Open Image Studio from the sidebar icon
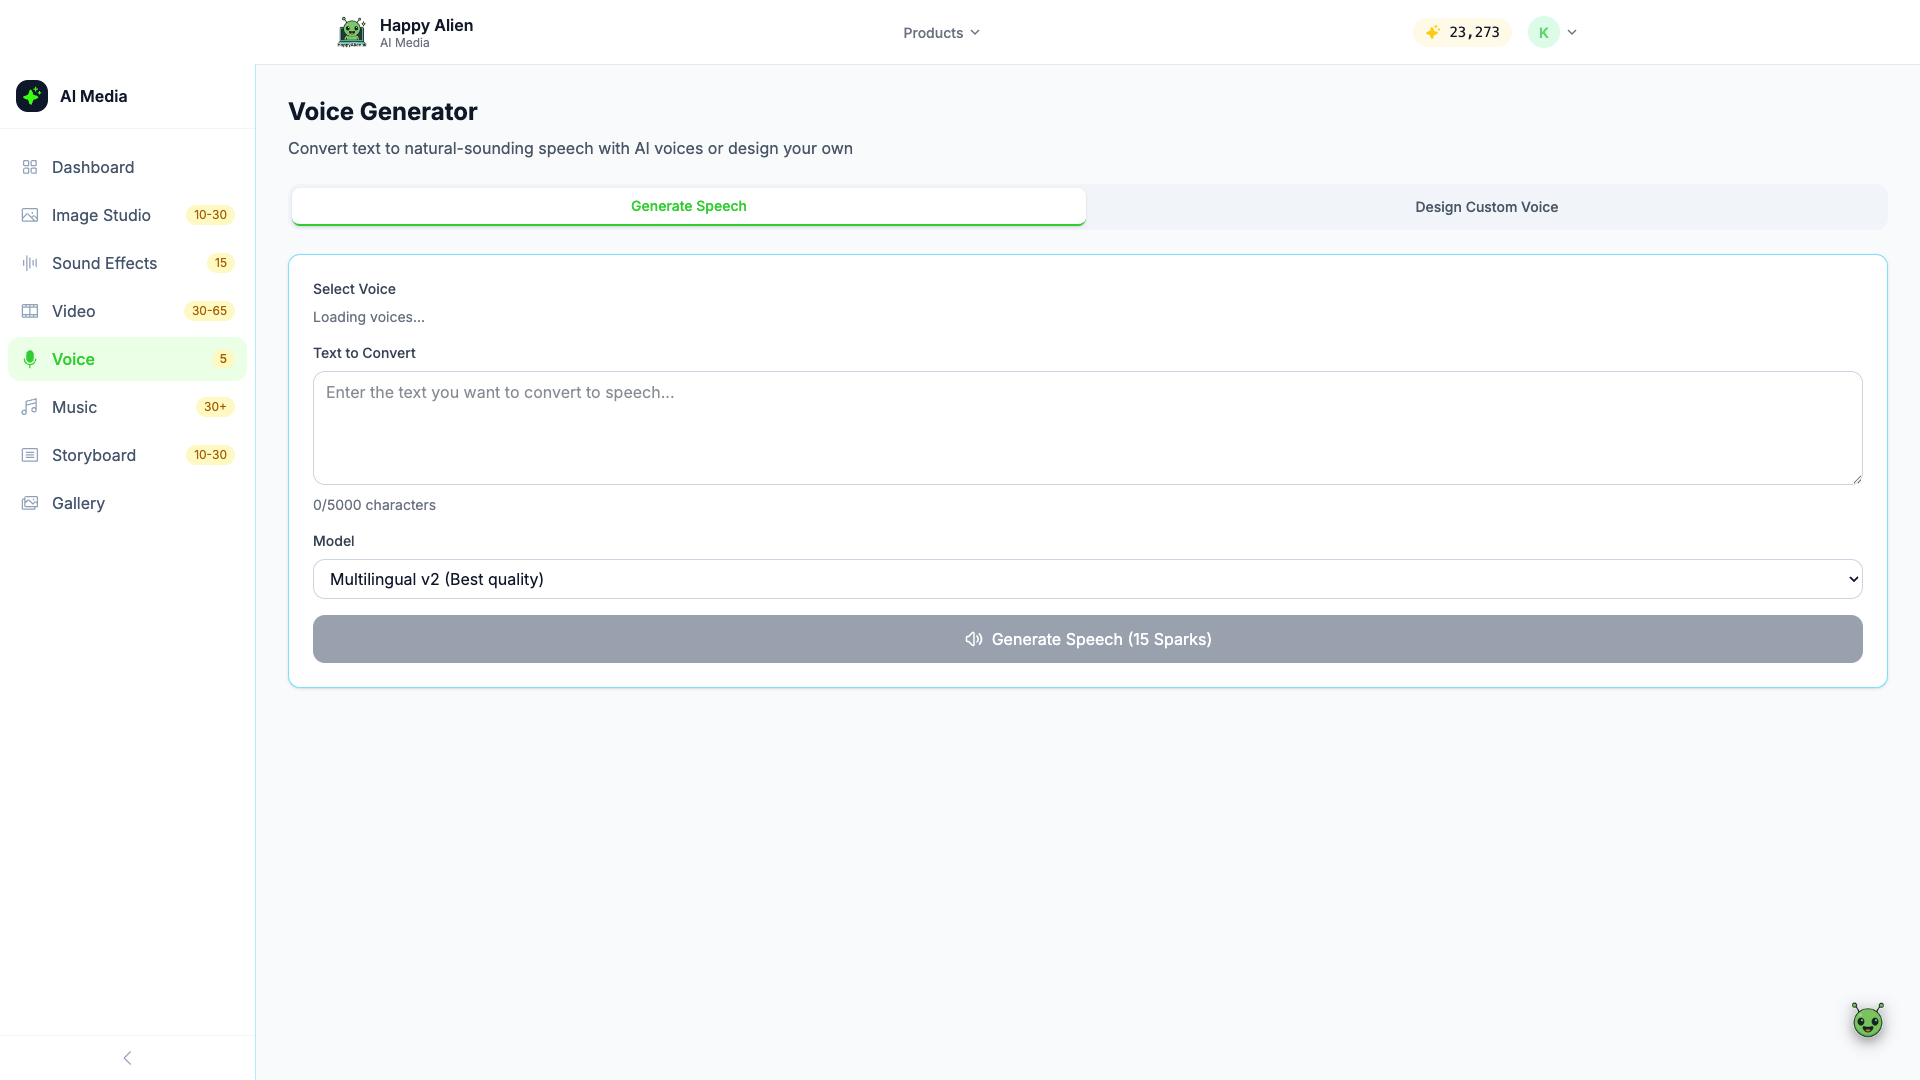Viewport: 1920px width, 1080px height. tap(30, 215)
